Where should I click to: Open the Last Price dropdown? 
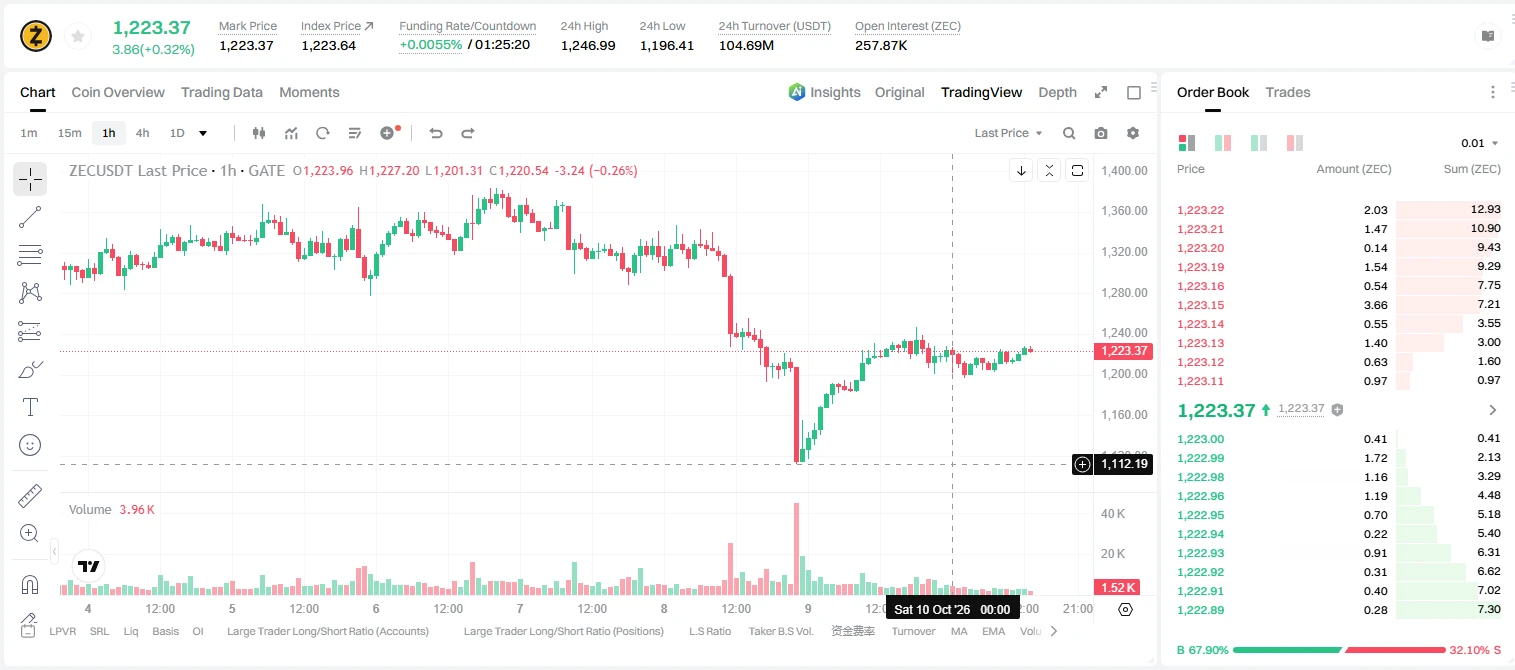click(1008, 133)
